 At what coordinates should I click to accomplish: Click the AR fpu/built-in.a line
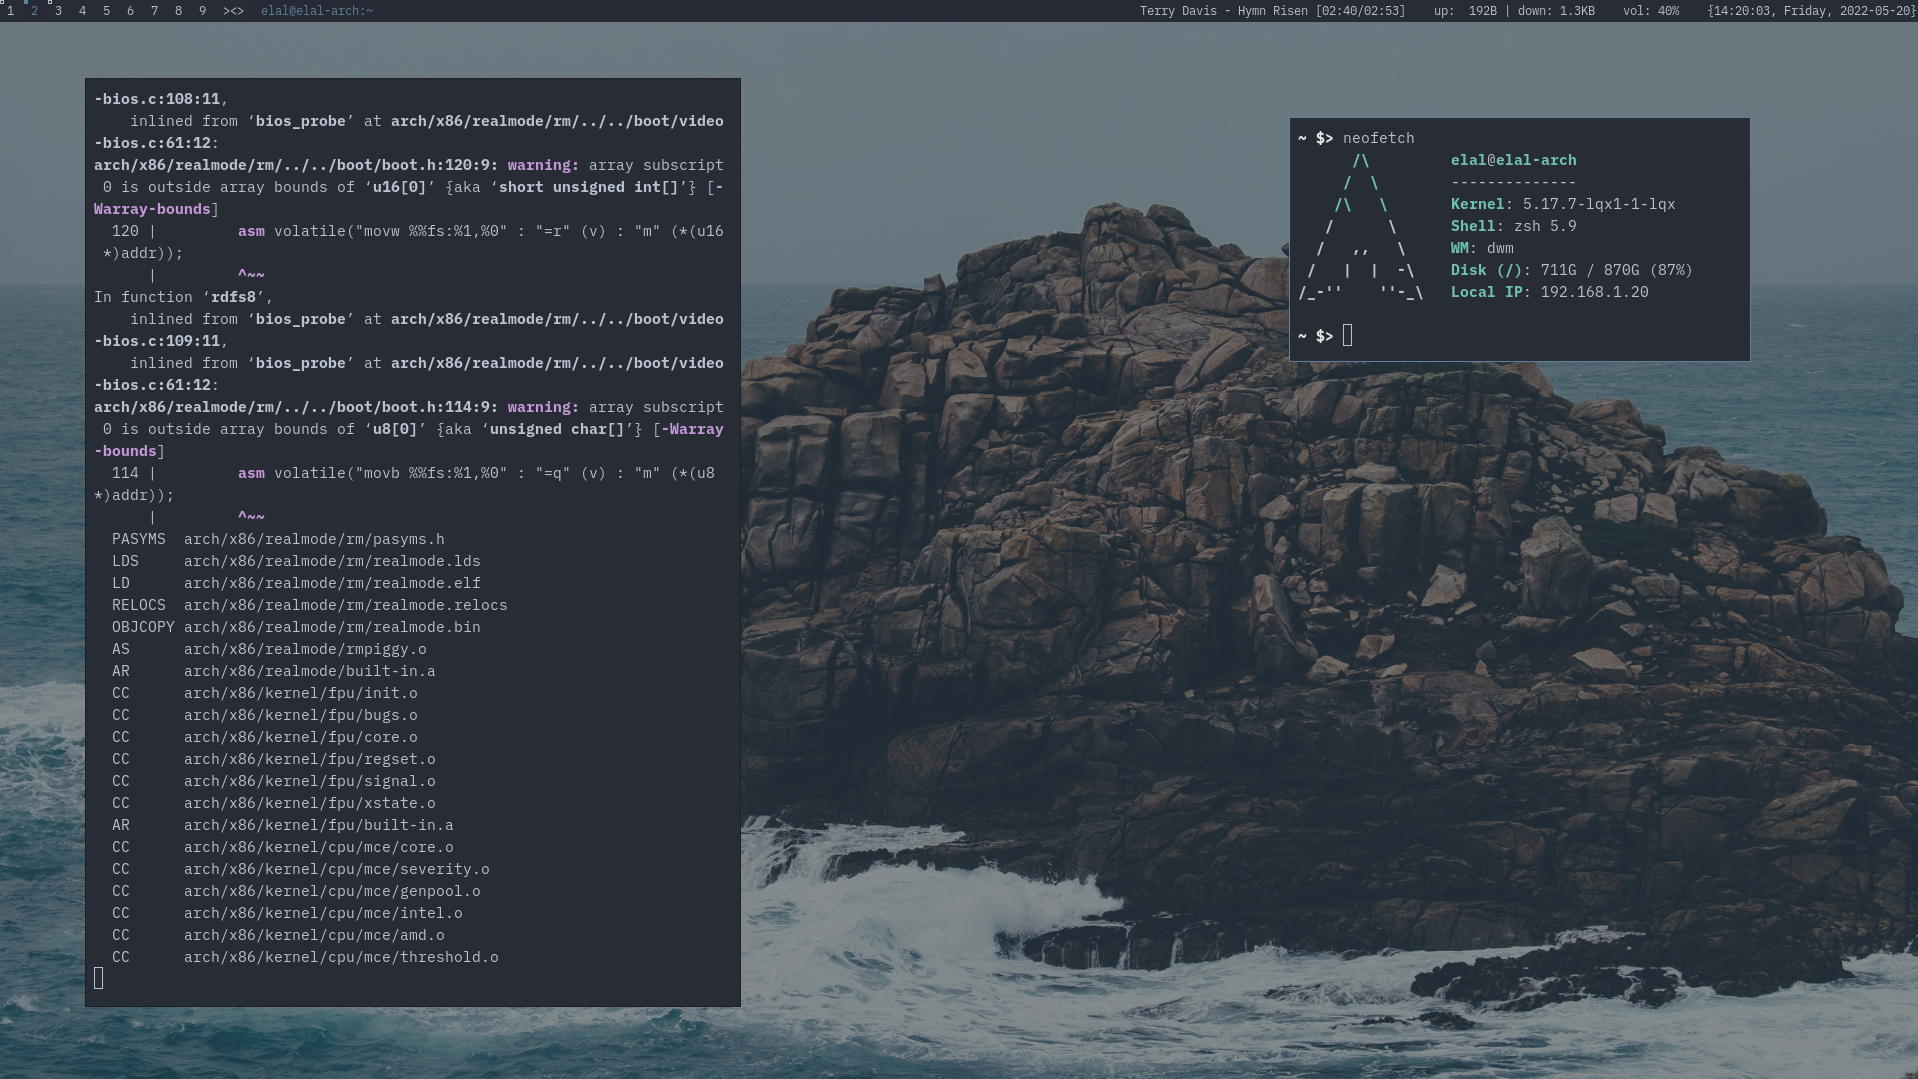point(282,825)
